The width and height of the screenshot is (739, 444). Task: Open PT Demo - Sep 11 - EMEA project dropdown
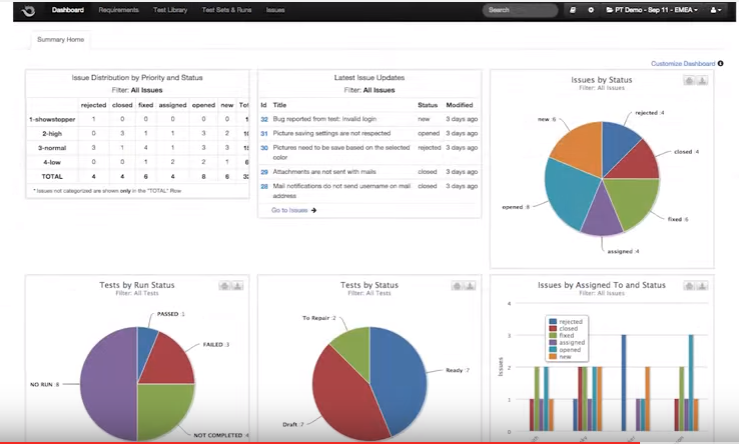click(x=652, y=10)
